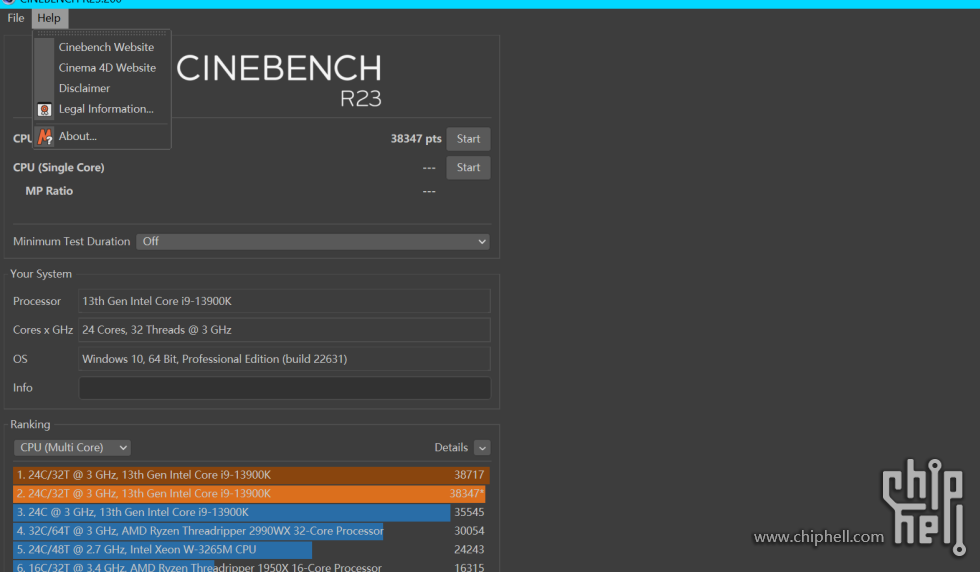Click the OS field Windows 10 64 Bit

(x=284, y=359)
